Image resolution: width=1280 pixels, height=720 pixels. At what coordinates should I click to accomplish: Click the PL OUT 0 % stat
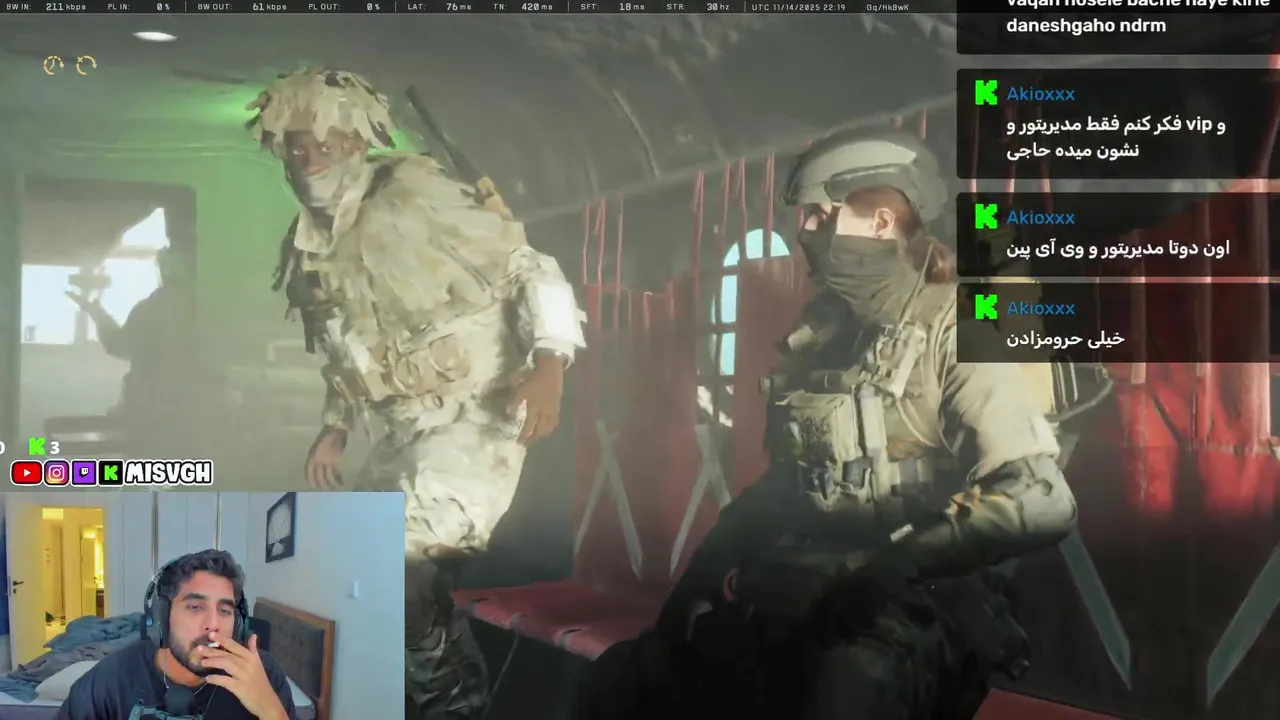[x=343, y=6]
